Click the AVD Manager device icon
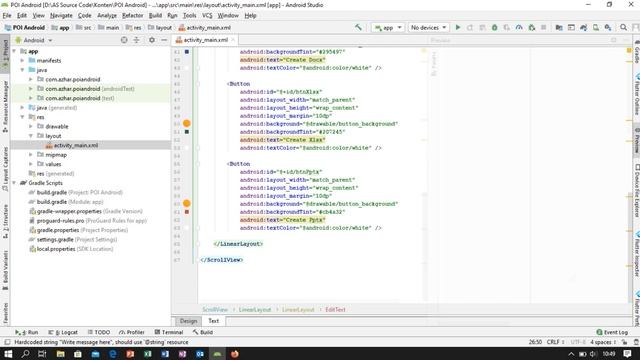This screenshot has width=640, height=360. coord(596,27)
